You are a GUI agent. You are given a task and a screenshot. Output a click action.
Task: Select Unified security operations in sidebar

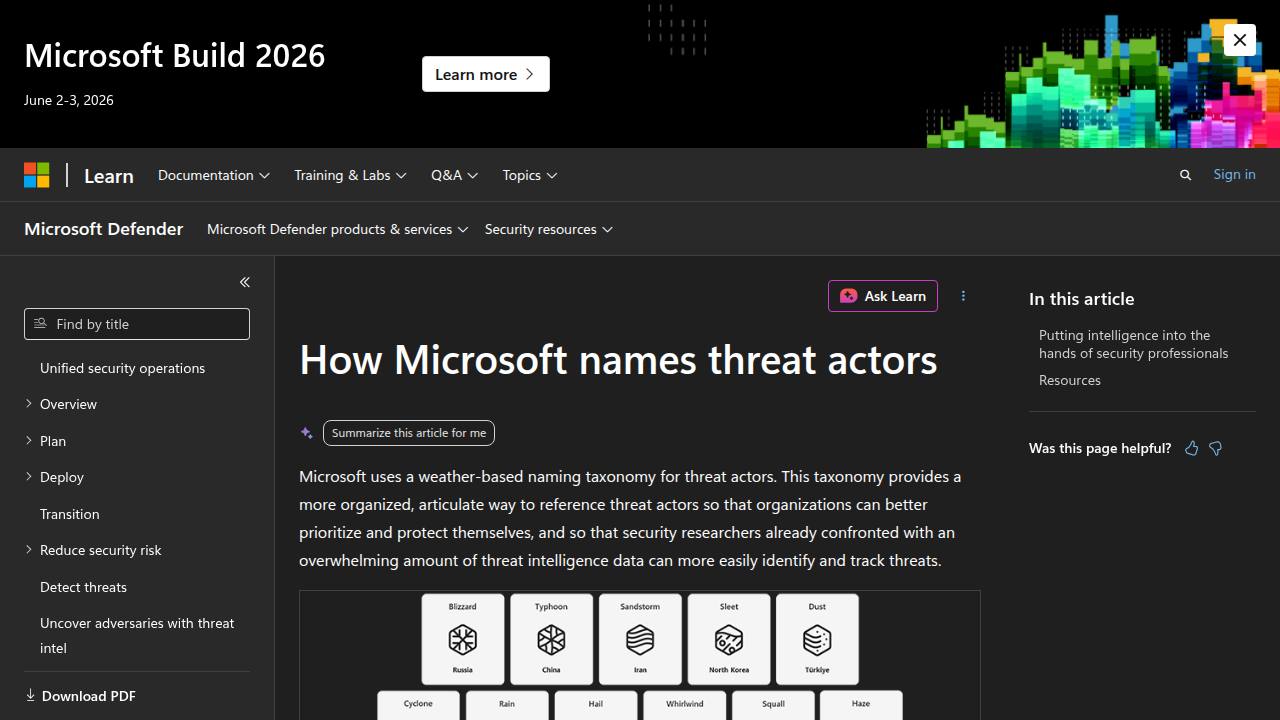click(x=122, y=368)
